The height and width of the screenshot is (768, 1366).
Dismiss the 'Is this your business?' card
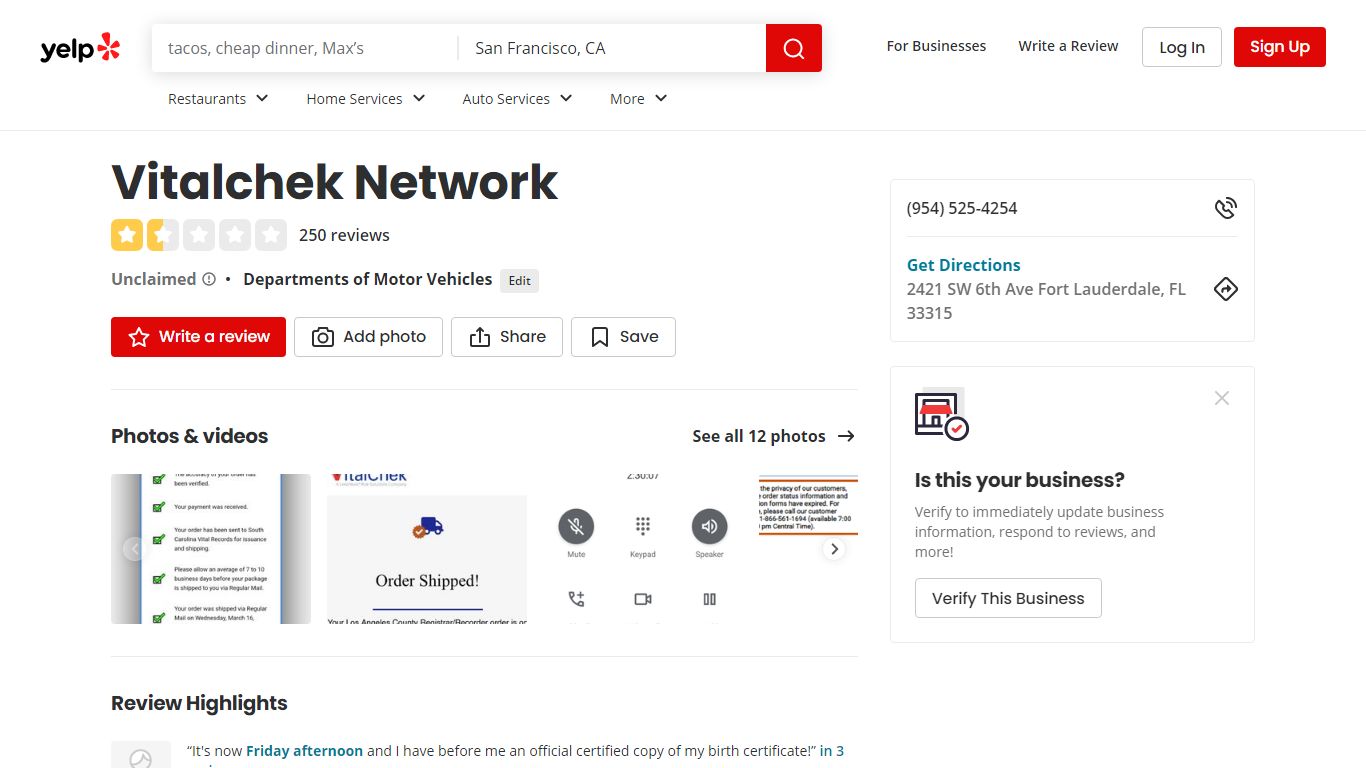point(1221,398)
